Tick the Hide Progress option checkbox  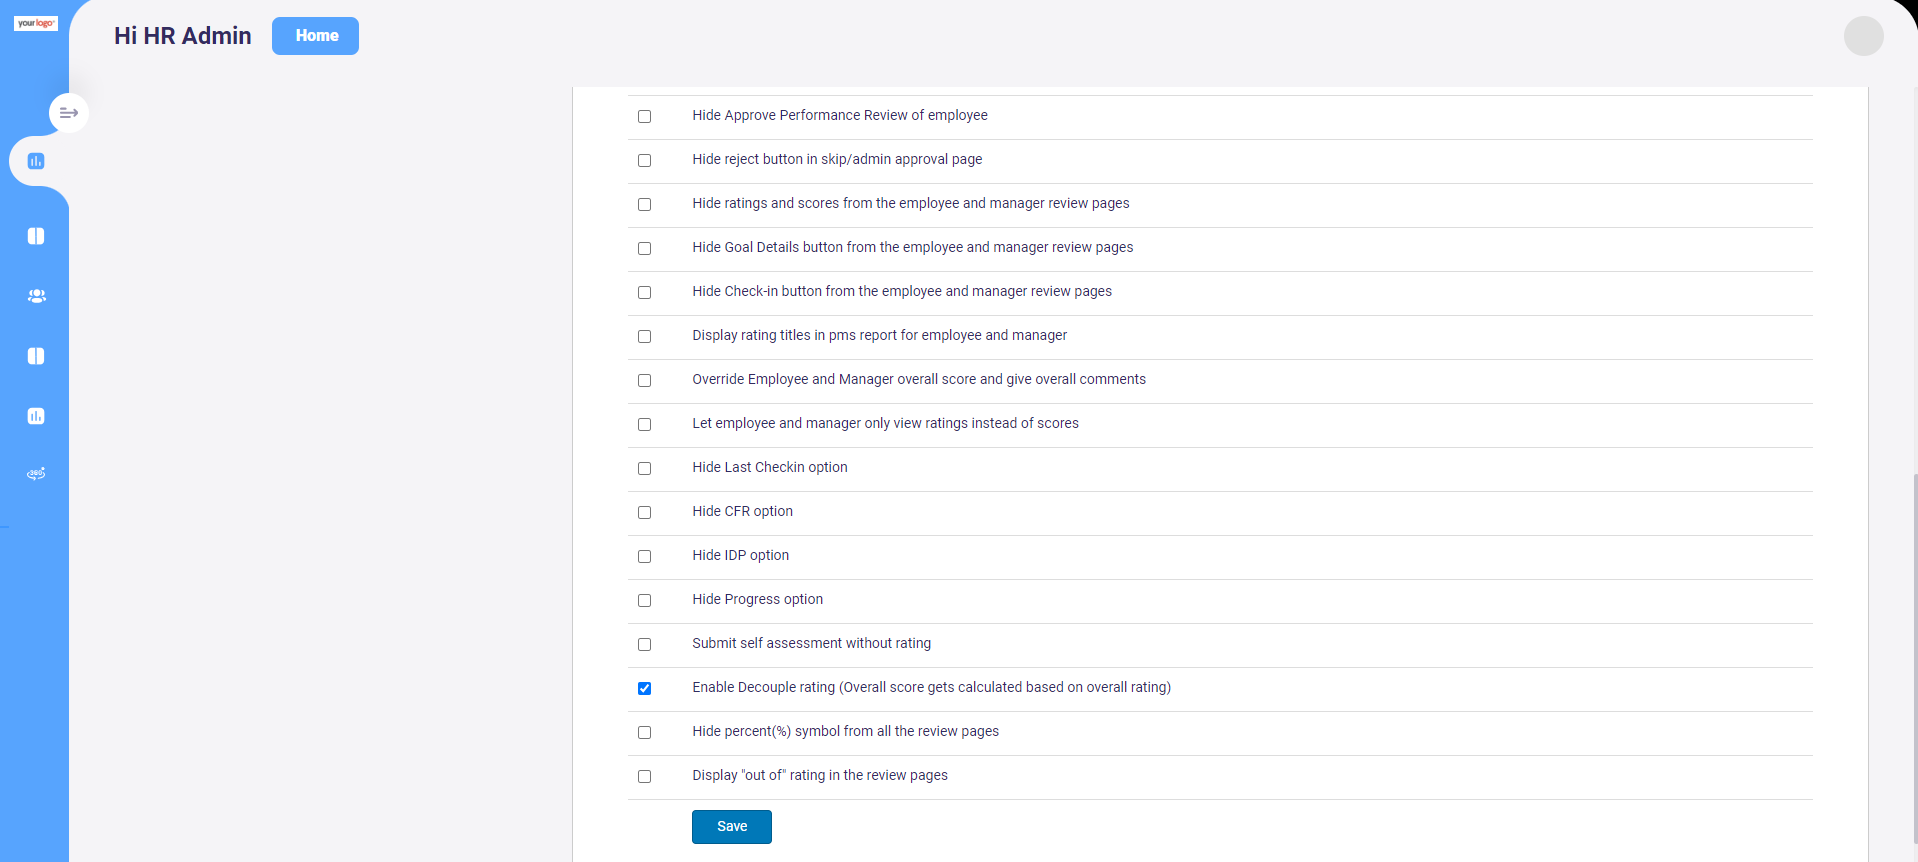coord(644,601)
